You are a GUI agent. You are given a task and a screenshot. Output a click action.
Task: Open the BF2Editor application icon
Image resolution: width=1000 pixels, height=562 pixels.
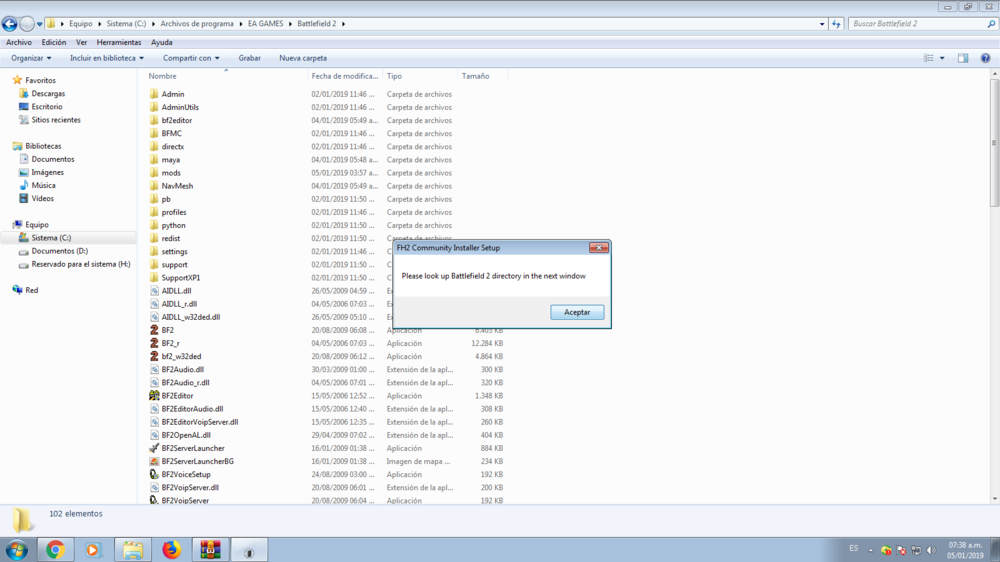154,396
